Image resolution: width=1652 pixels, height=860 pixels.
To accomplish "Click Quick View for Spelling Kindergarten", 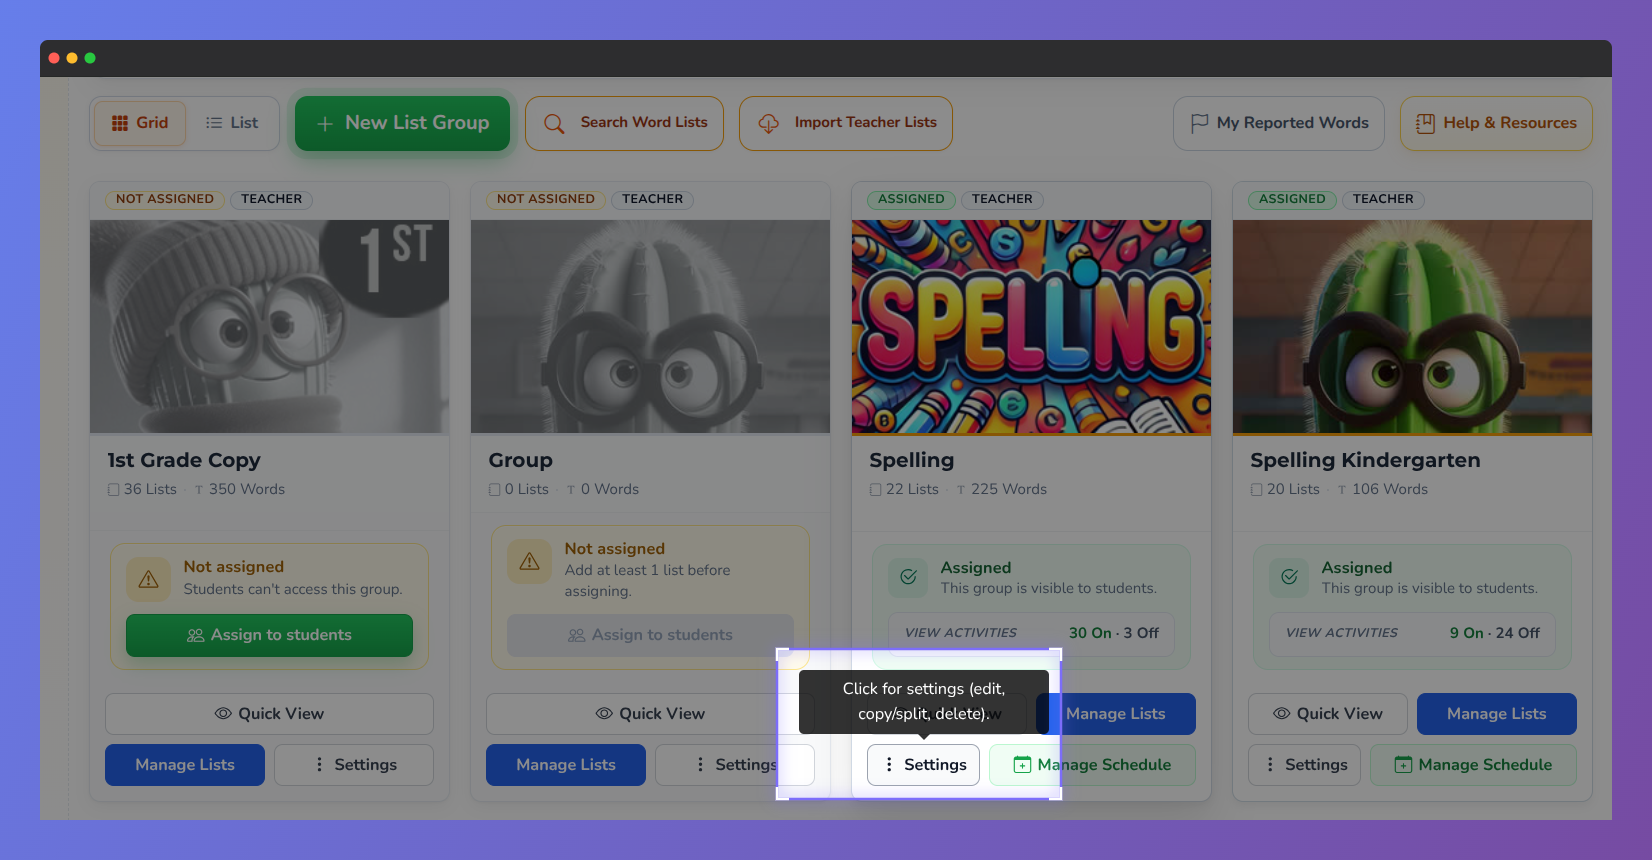I will 1328,714.
